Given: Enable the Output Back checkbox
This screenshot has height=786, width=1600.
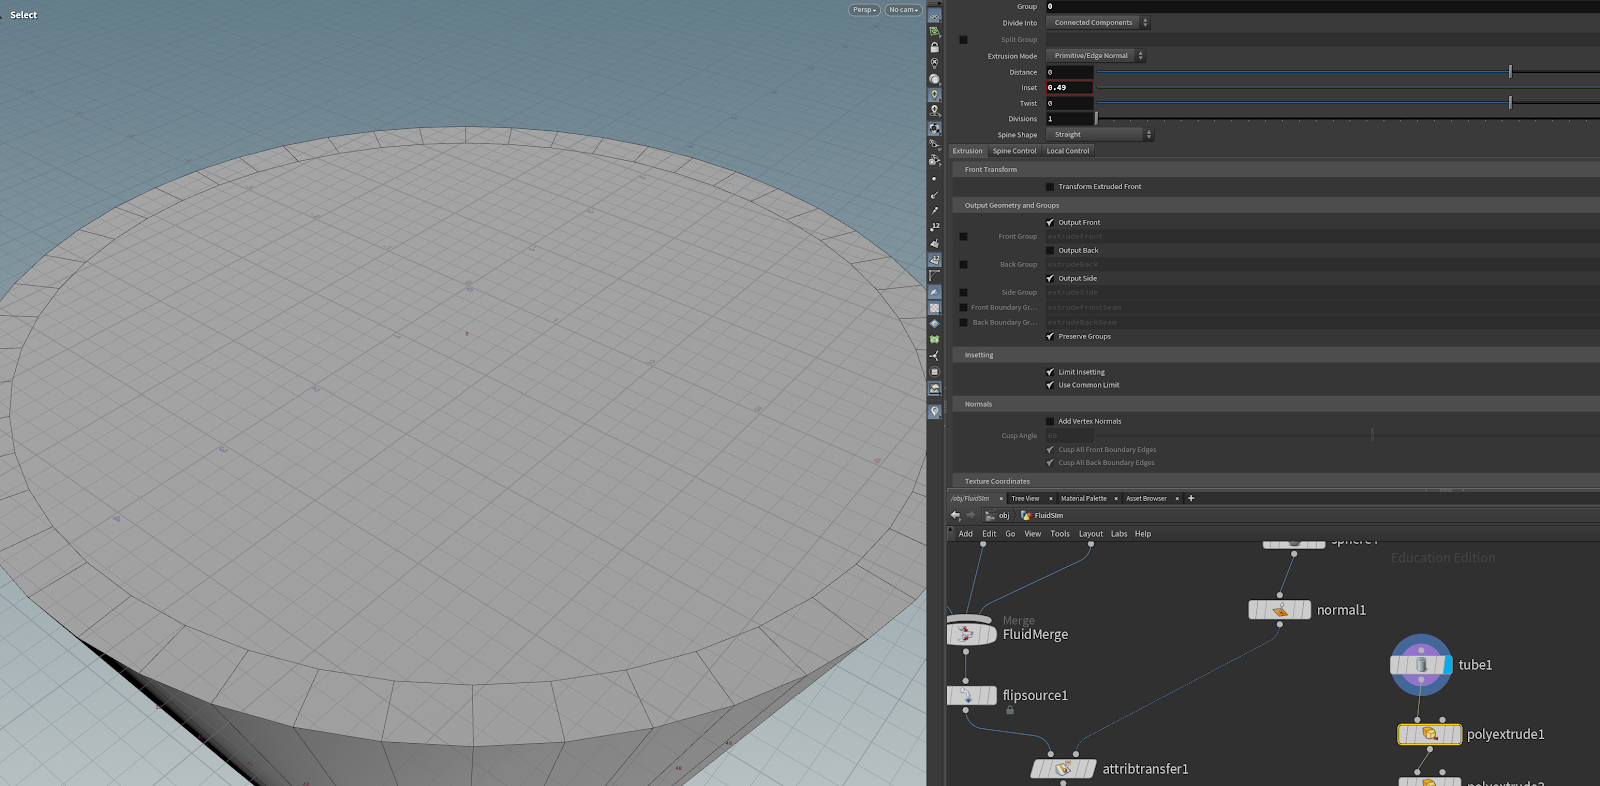Looking at the screenshot, I should 1050,251.
